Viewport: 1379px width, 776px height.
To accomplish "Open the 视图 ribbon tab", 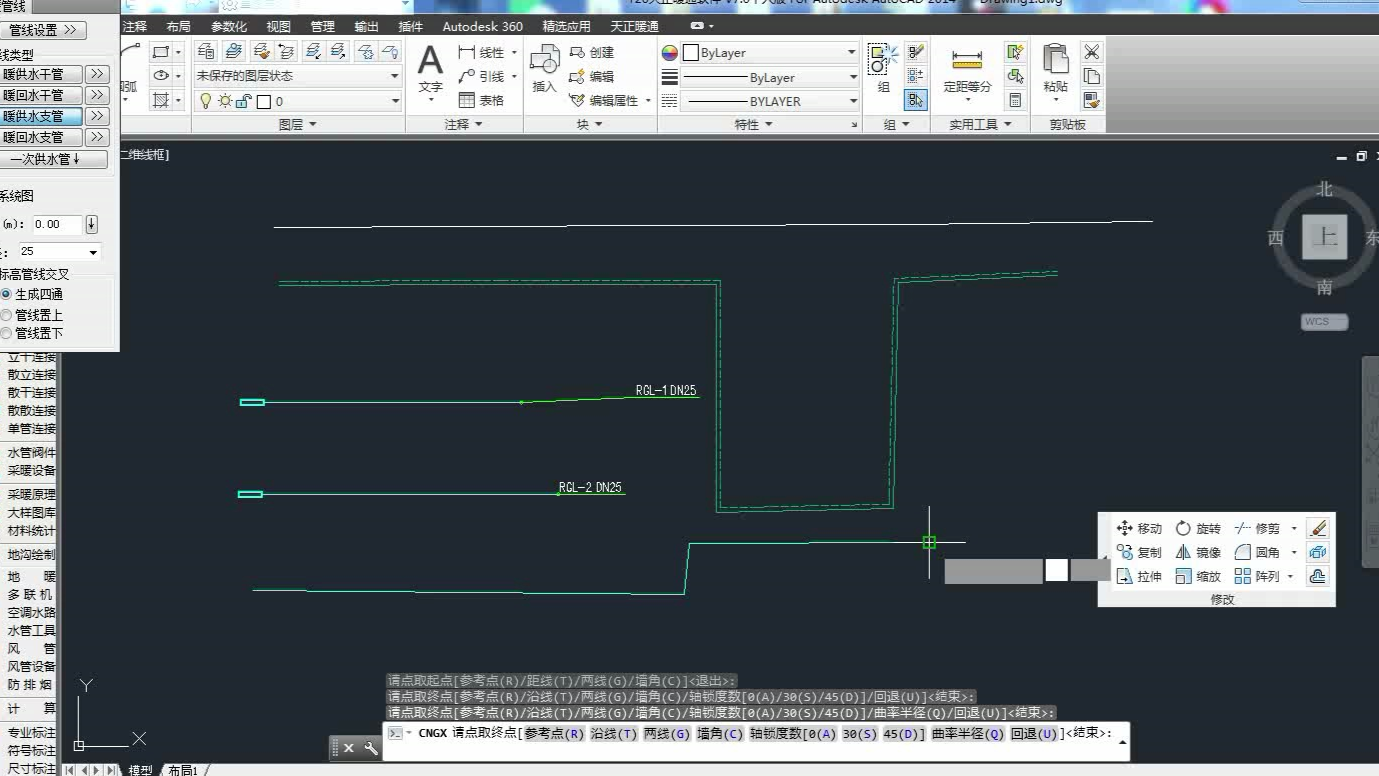I will click(x=279, y=27).
